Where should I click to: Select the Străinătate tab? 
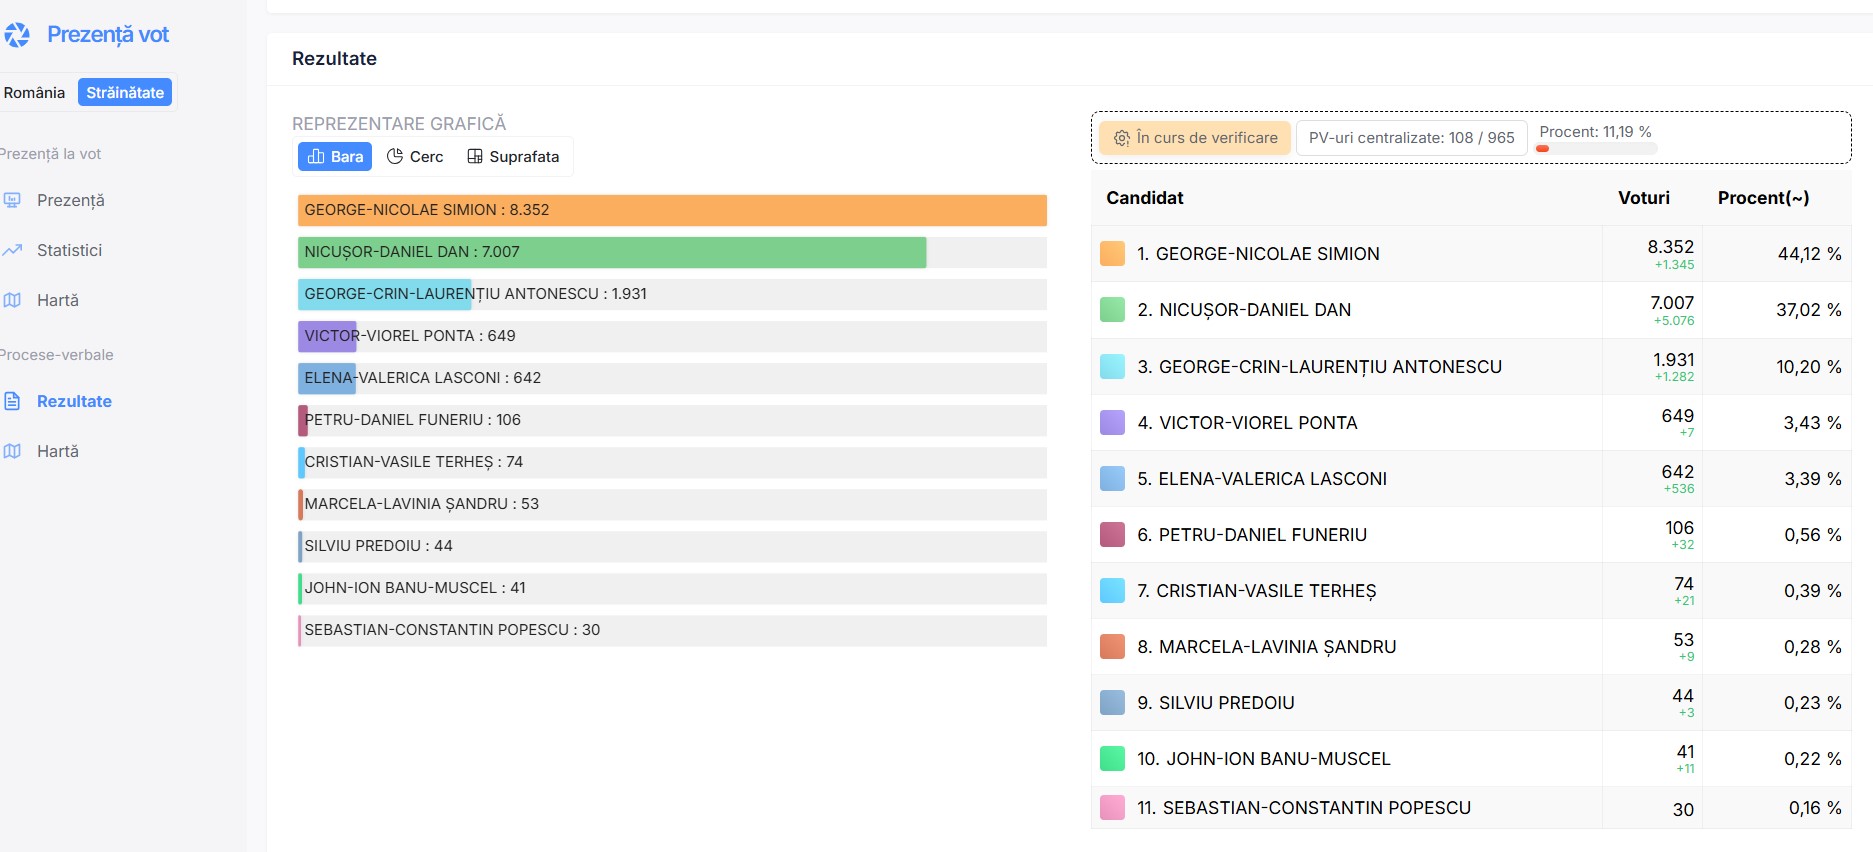[125, 93]
